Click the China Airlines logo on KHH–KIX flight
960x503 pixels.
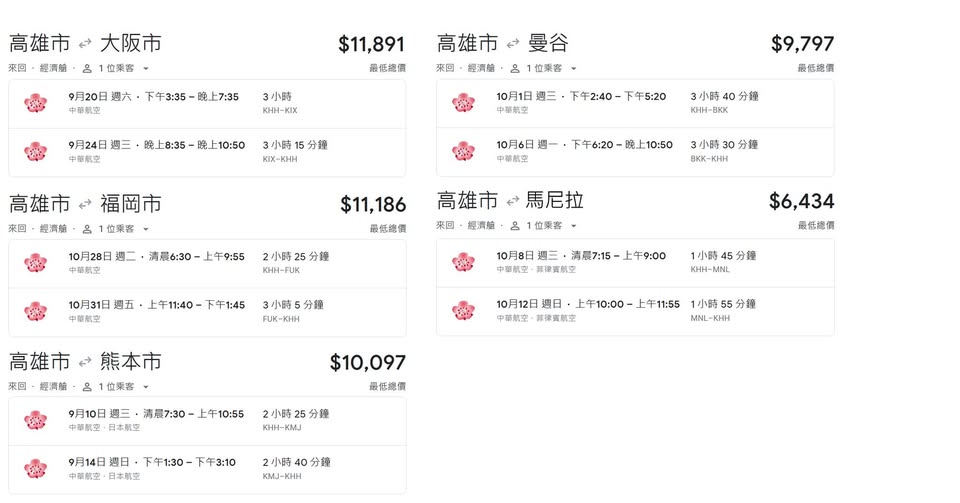tap(36, 102)
